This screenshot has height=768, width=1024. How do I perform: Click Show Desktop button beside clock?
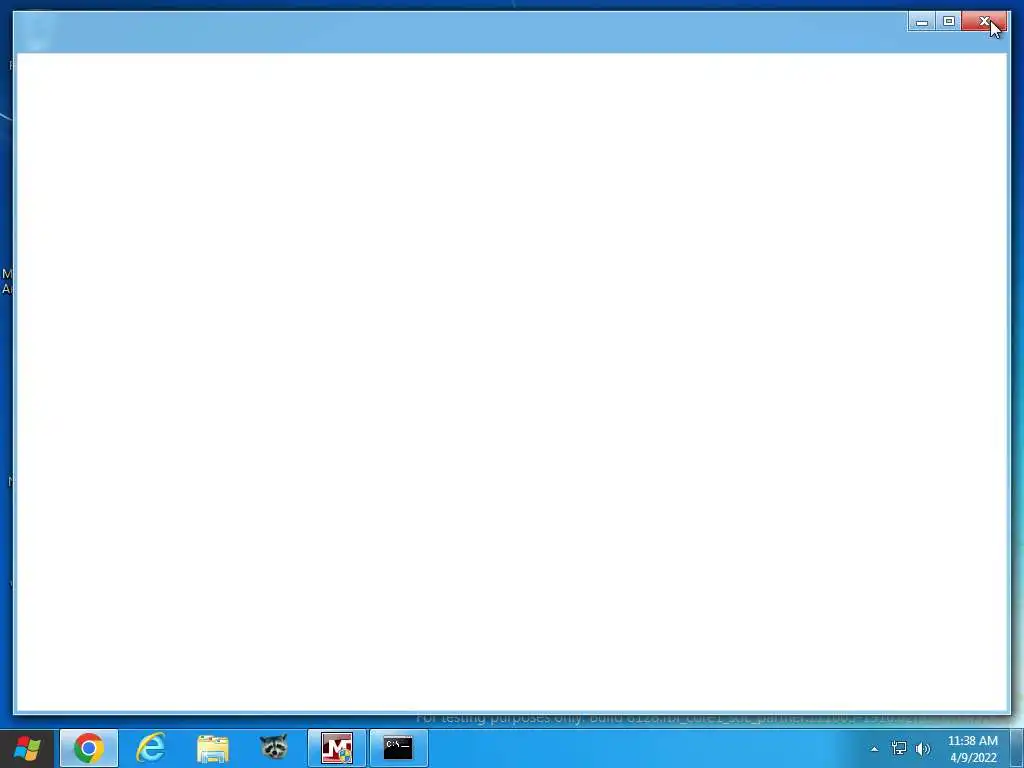coord(1017,748)
